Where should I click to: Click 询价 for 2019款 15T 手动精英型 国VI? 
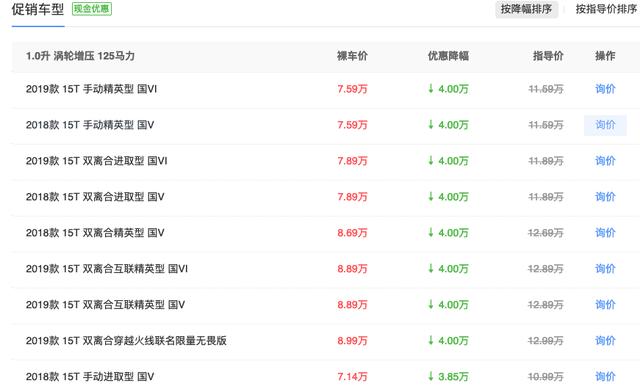tap(605, 89)
